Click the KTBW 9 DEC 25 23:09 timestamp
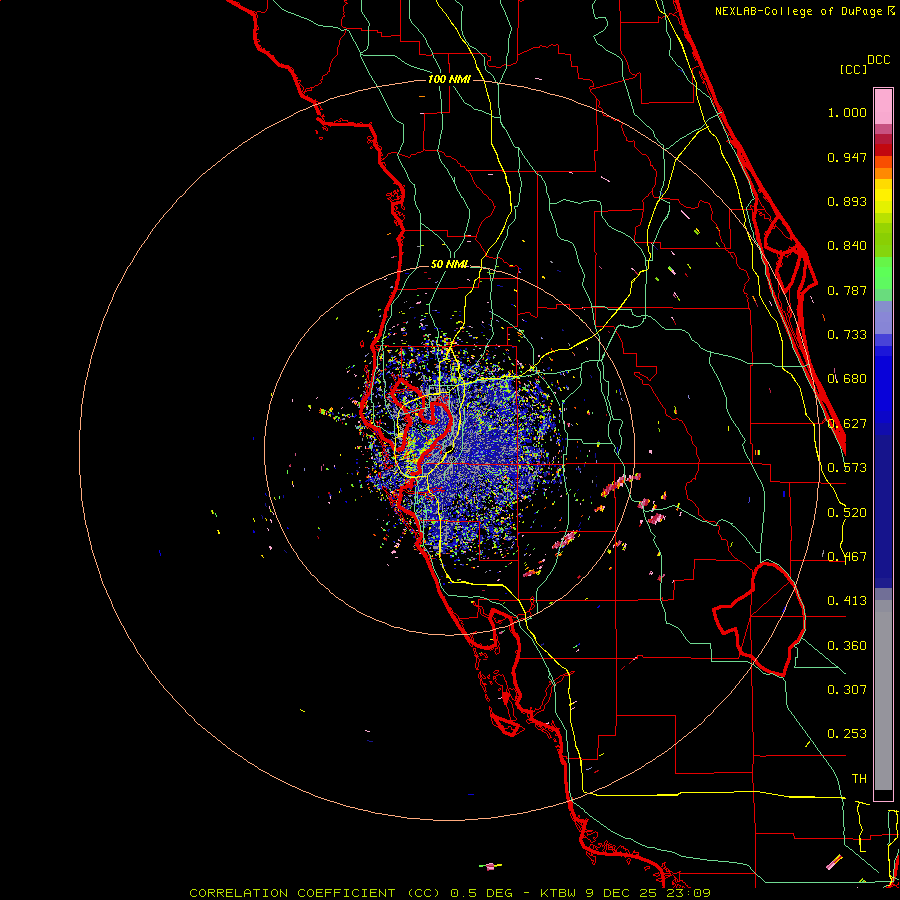This screenshot has width=900, height=900. tap(625, 893)
